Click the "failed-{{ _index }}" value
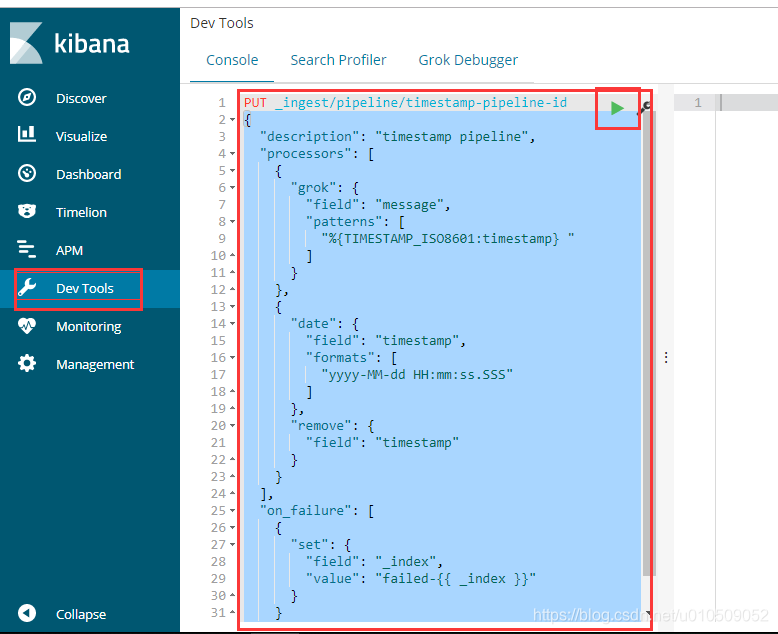The image size is (778, 634). click(455, 578)
